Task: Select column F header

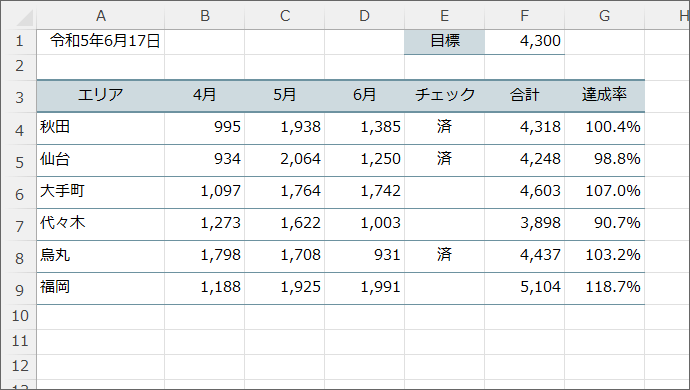Action: [x=525, y=16]
